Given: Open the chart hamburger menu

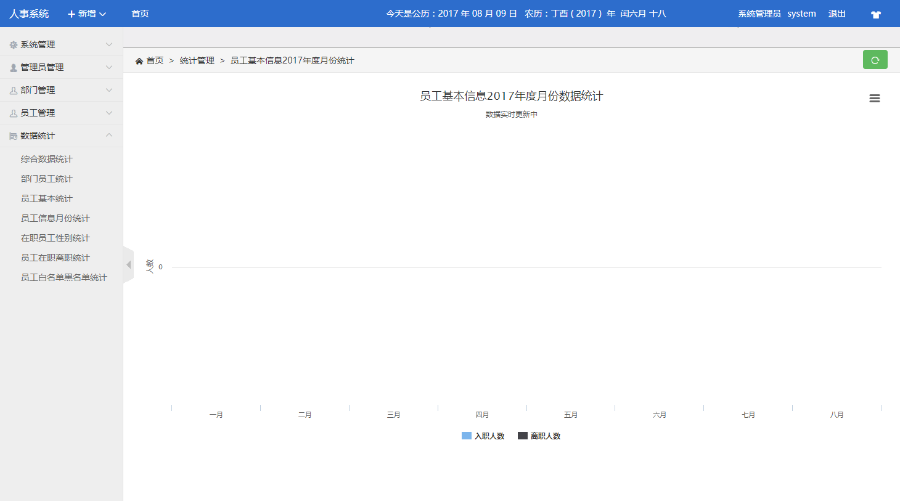Looking at the screenshot, I should click(874, 98).
